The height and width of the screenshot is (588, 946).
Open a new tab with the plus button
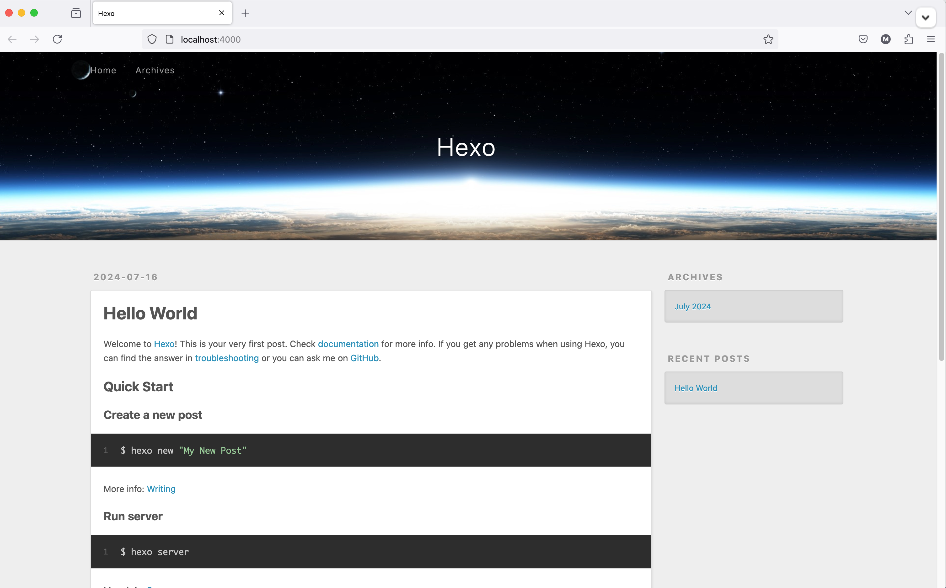point(245,13)
